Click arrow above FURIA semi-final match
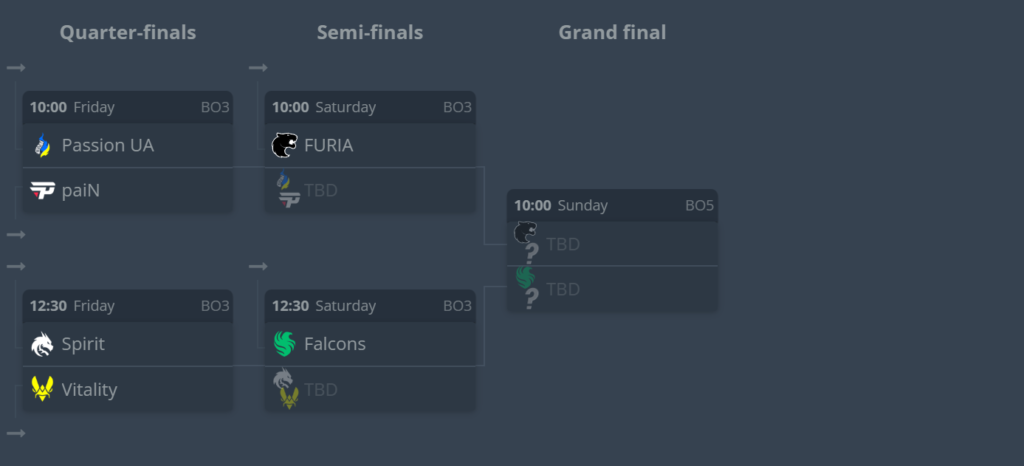 pyautogui.click(x=258, y=68)
